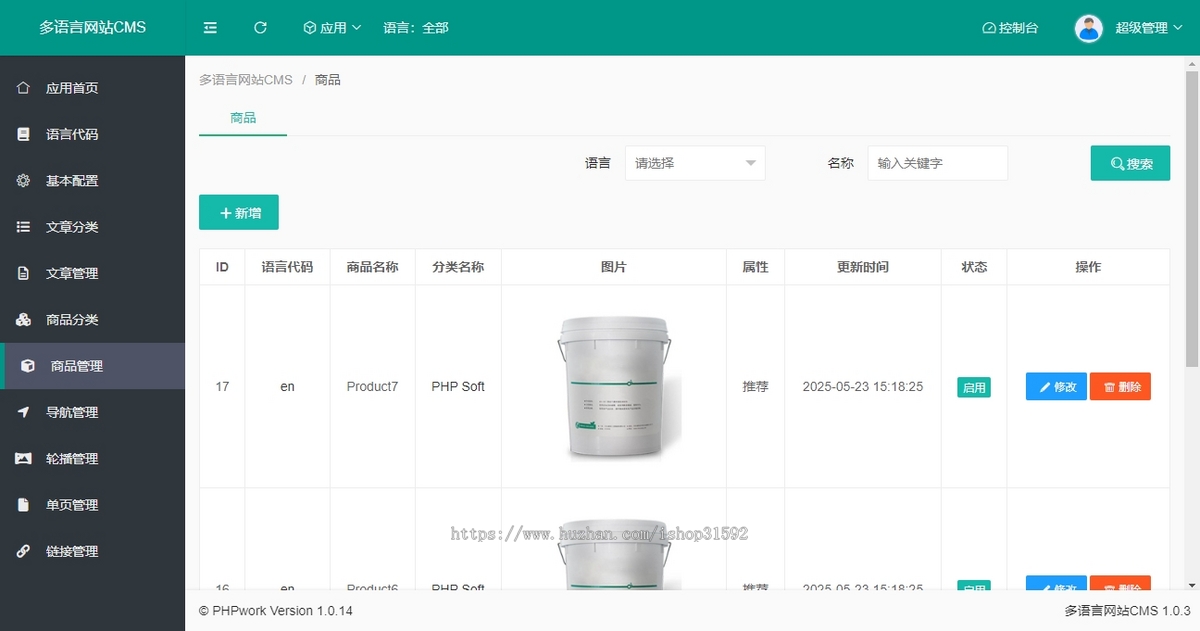Click the 操作 column header
1200x631 pixels.
(1088, 267)
